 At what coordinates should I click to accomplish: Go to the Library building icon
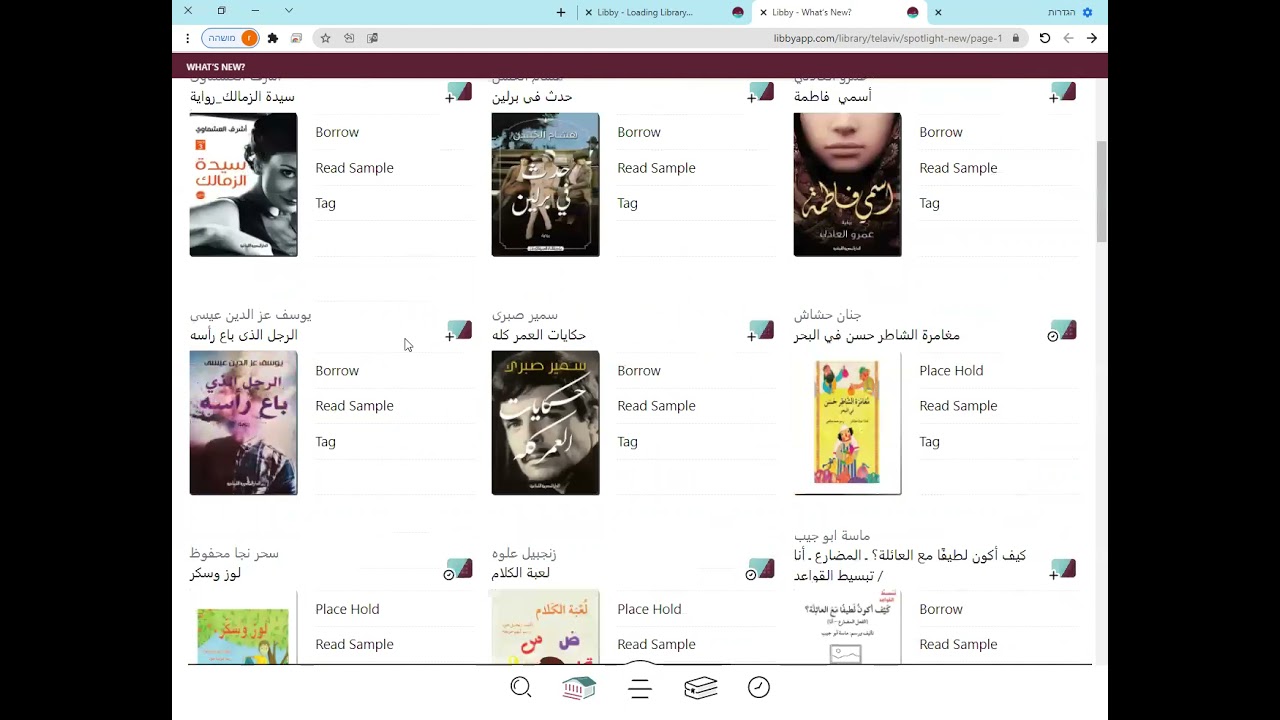(x=579, y=687)
